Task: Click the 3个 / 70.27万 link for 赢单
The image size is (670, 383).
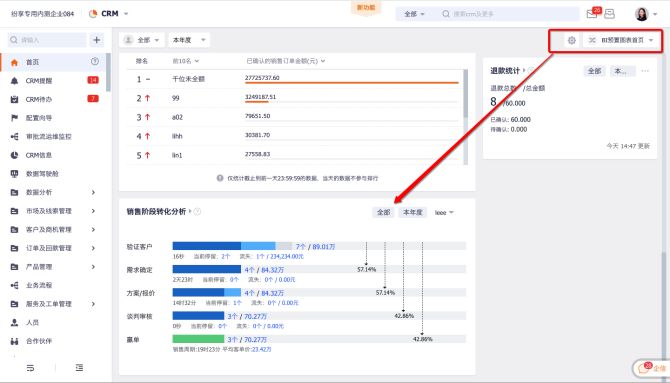Action: [247, 339]
